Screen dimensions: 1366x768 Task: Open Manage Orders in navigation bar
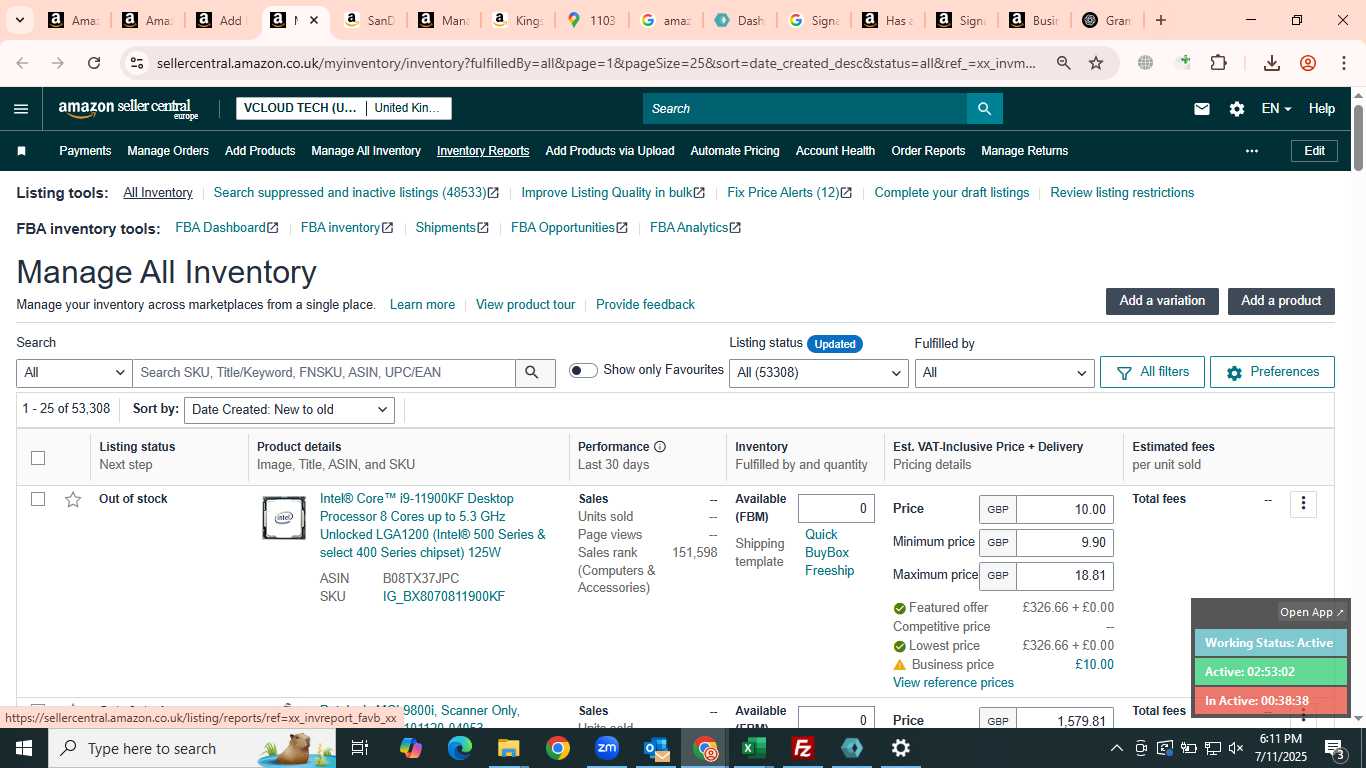click(x=168, y=151)
